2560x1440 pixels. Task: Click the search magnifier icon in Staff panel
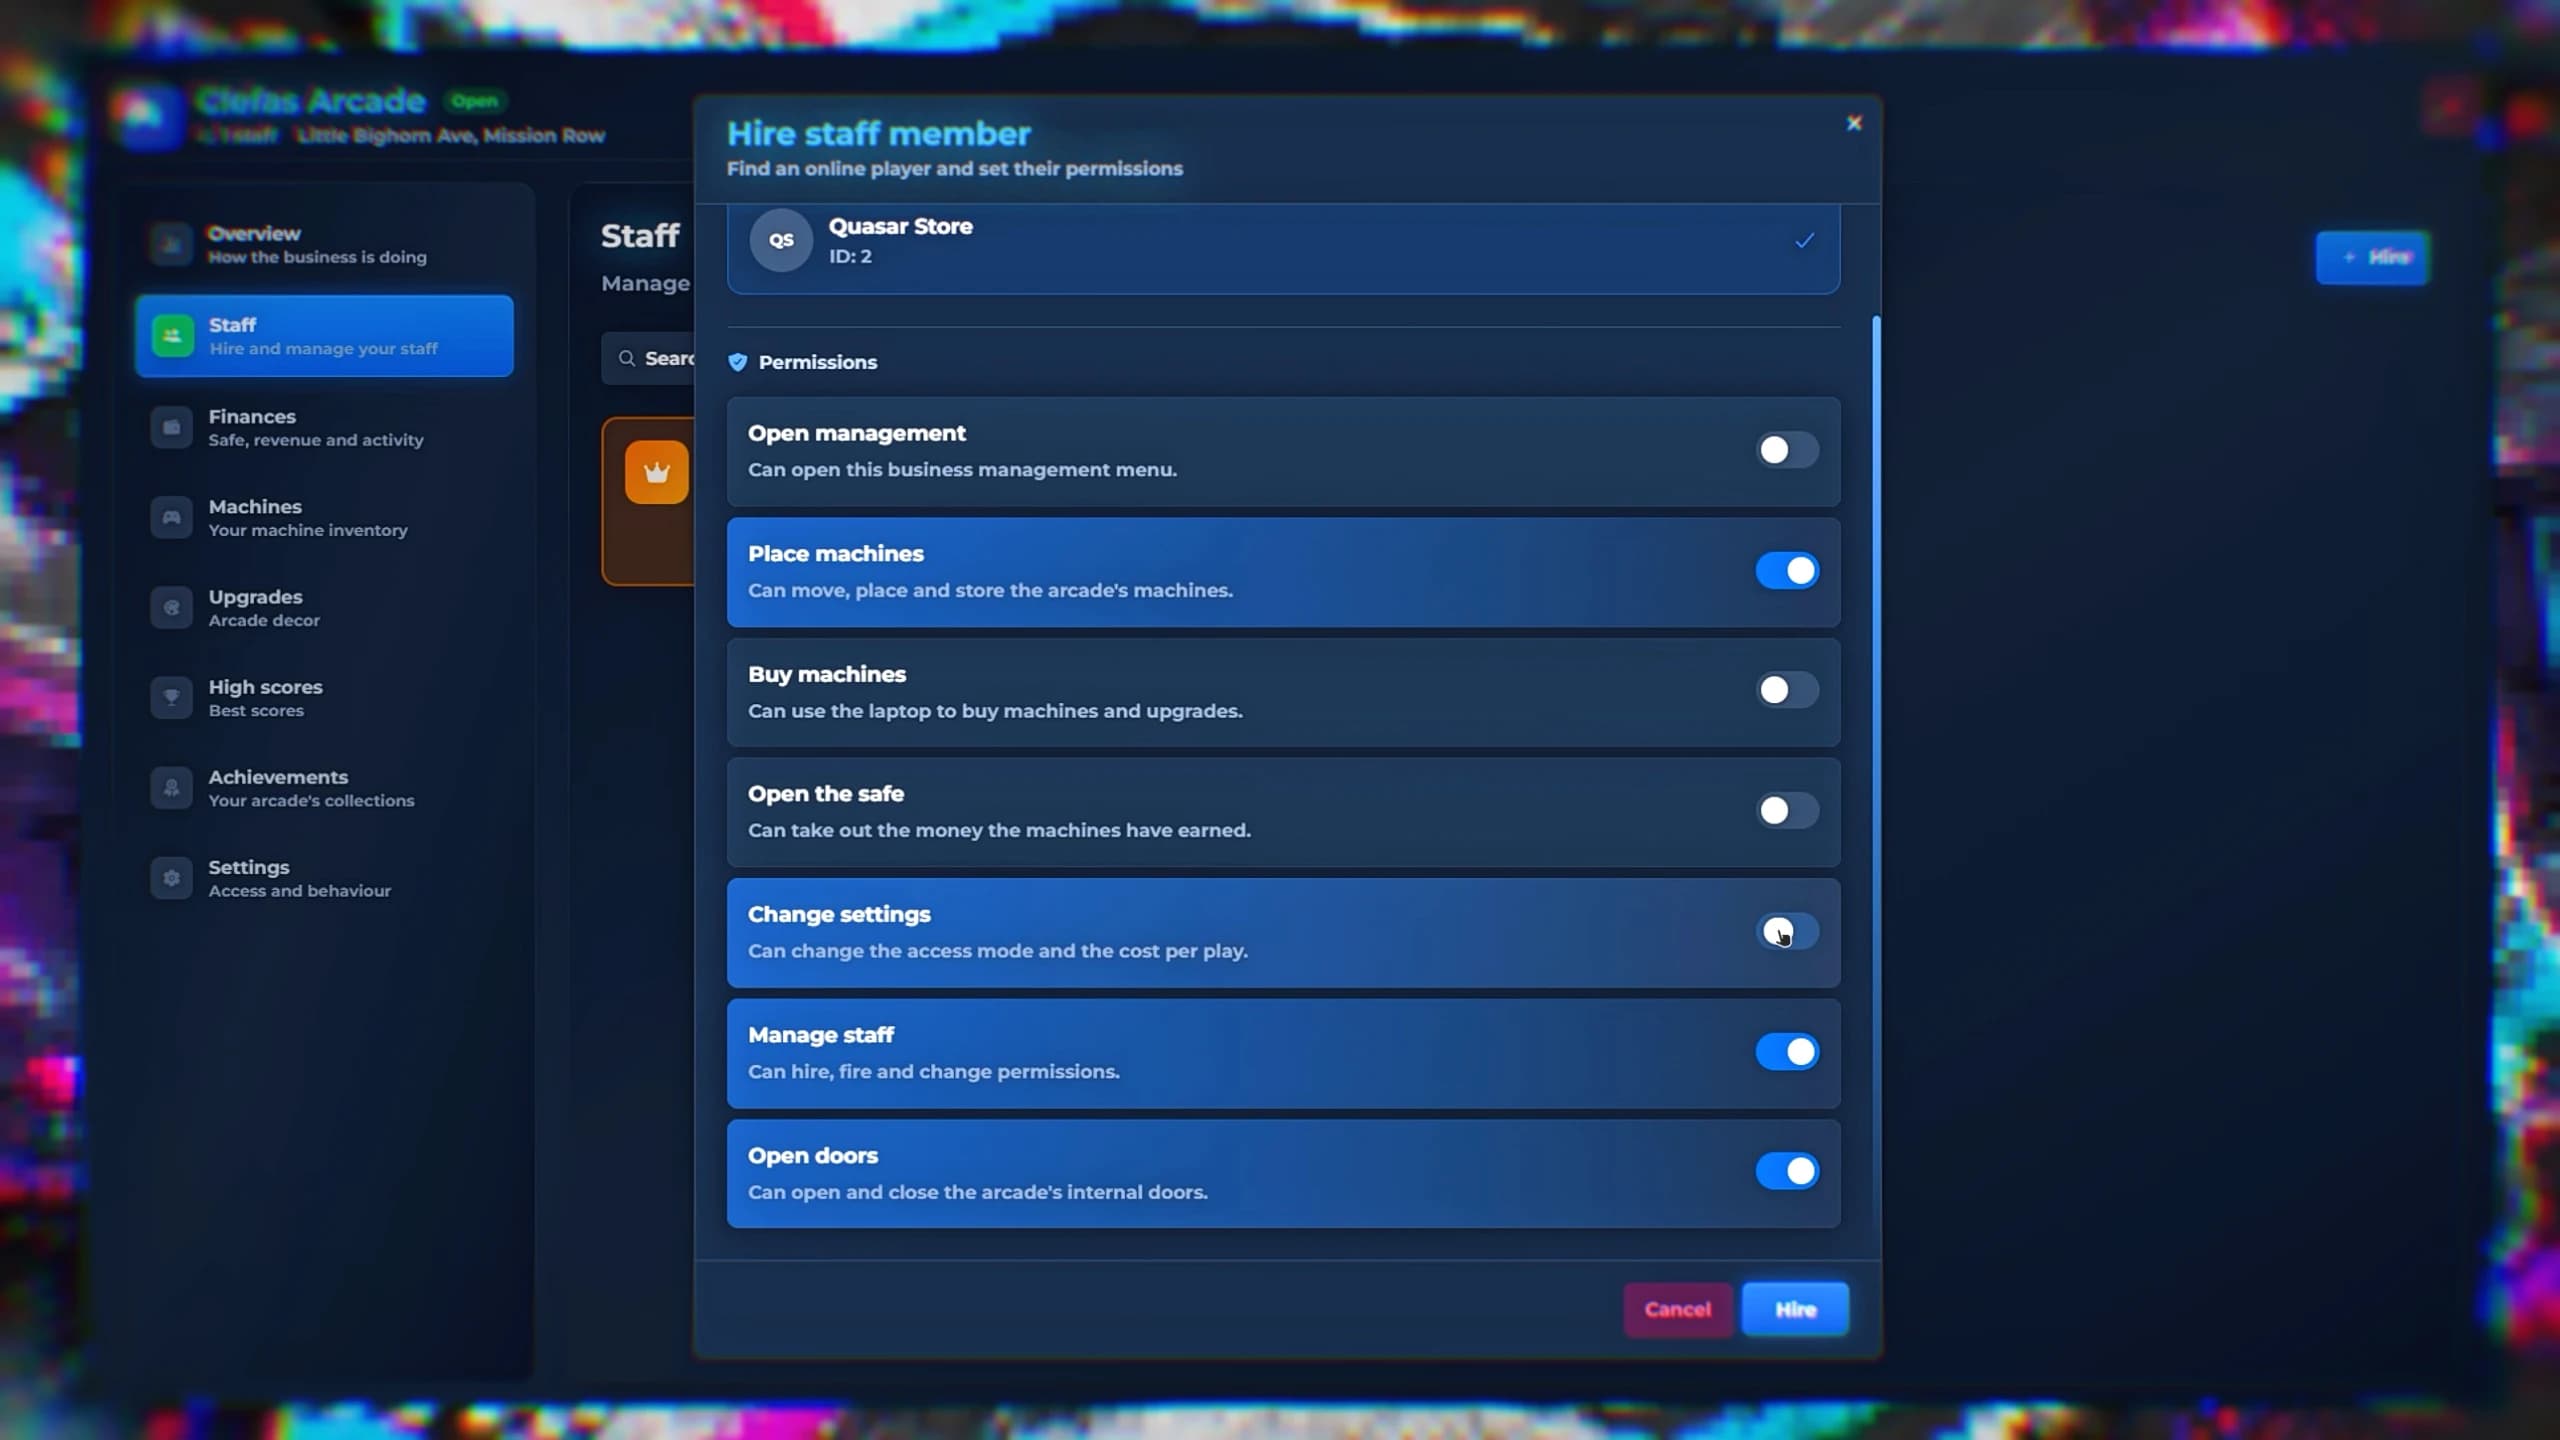[627, 358]
